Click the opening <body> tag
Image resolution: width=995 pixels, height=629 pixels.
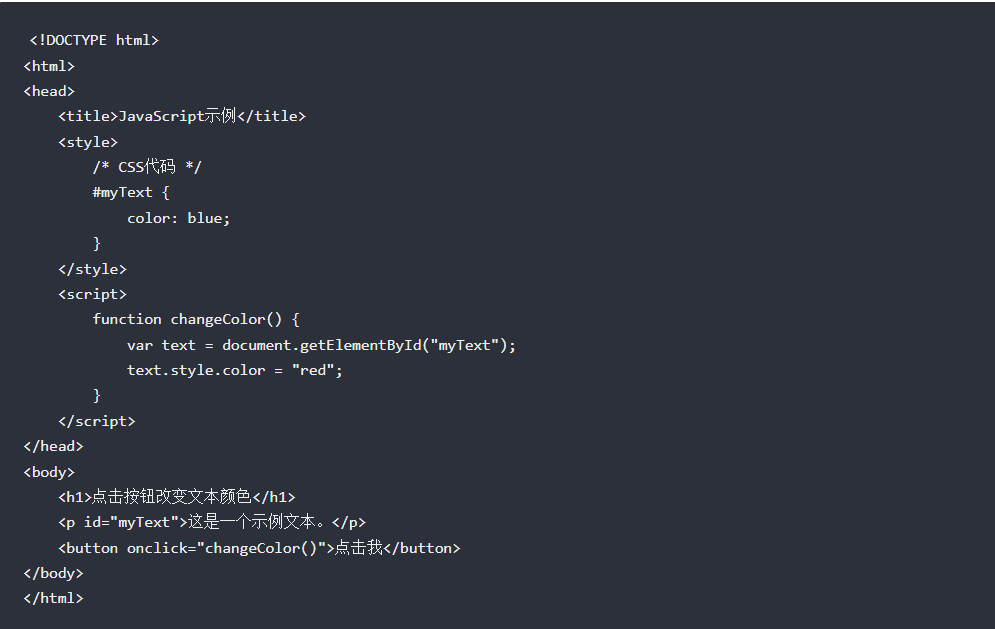(x=49, y=472)
